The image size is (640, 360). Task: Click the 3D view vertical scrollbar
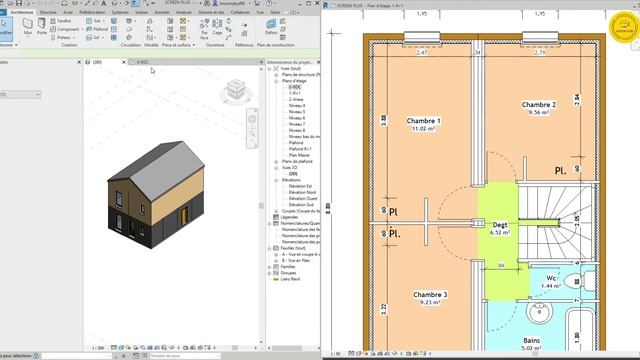261,205
